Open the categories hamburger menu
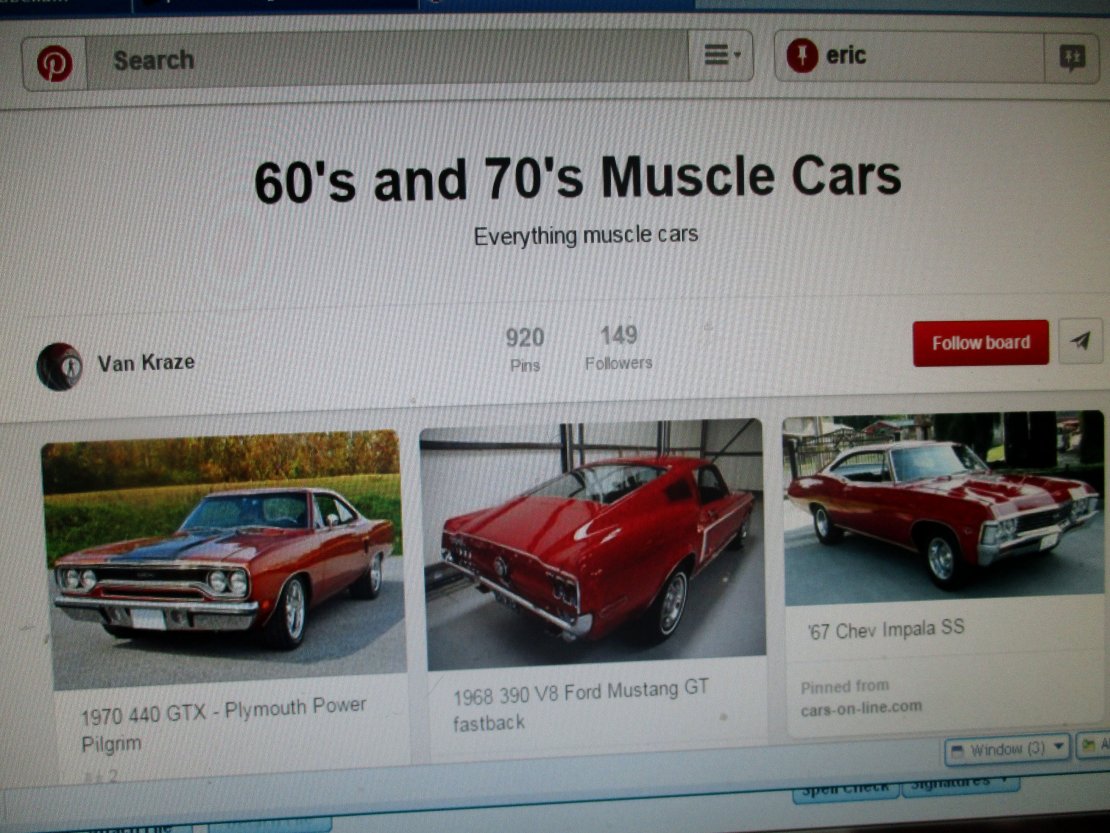 [720, 54]
